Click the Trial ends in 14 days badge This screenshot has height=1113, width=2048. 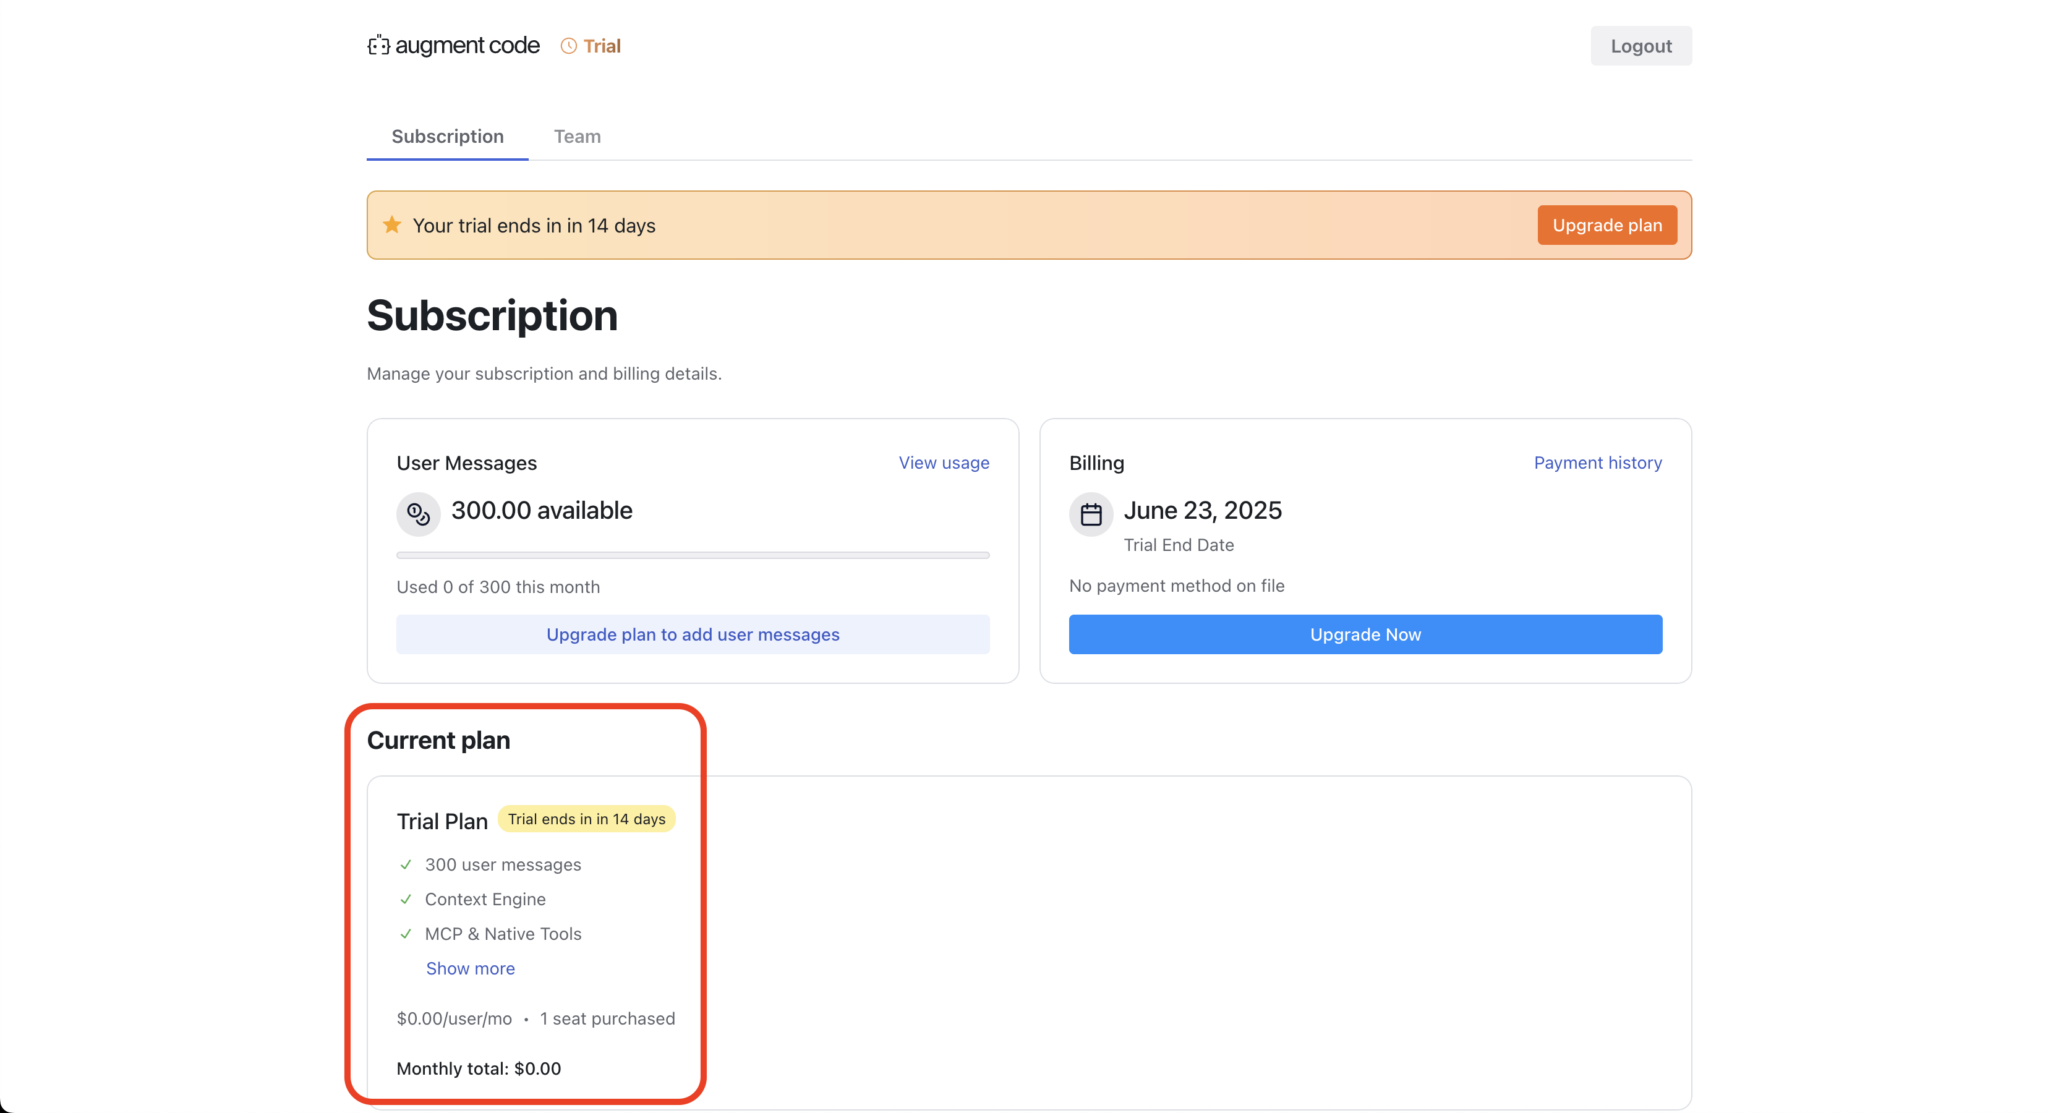[x=586, y=818]
